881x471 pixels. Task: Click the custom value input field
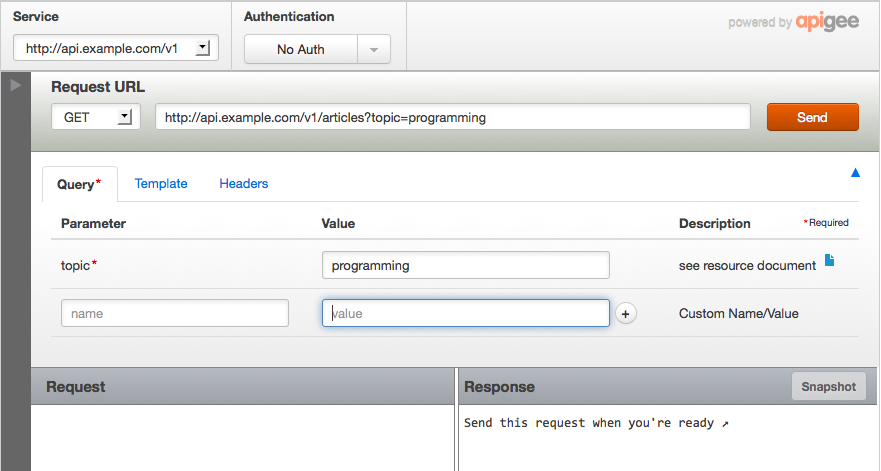point(466,313)
